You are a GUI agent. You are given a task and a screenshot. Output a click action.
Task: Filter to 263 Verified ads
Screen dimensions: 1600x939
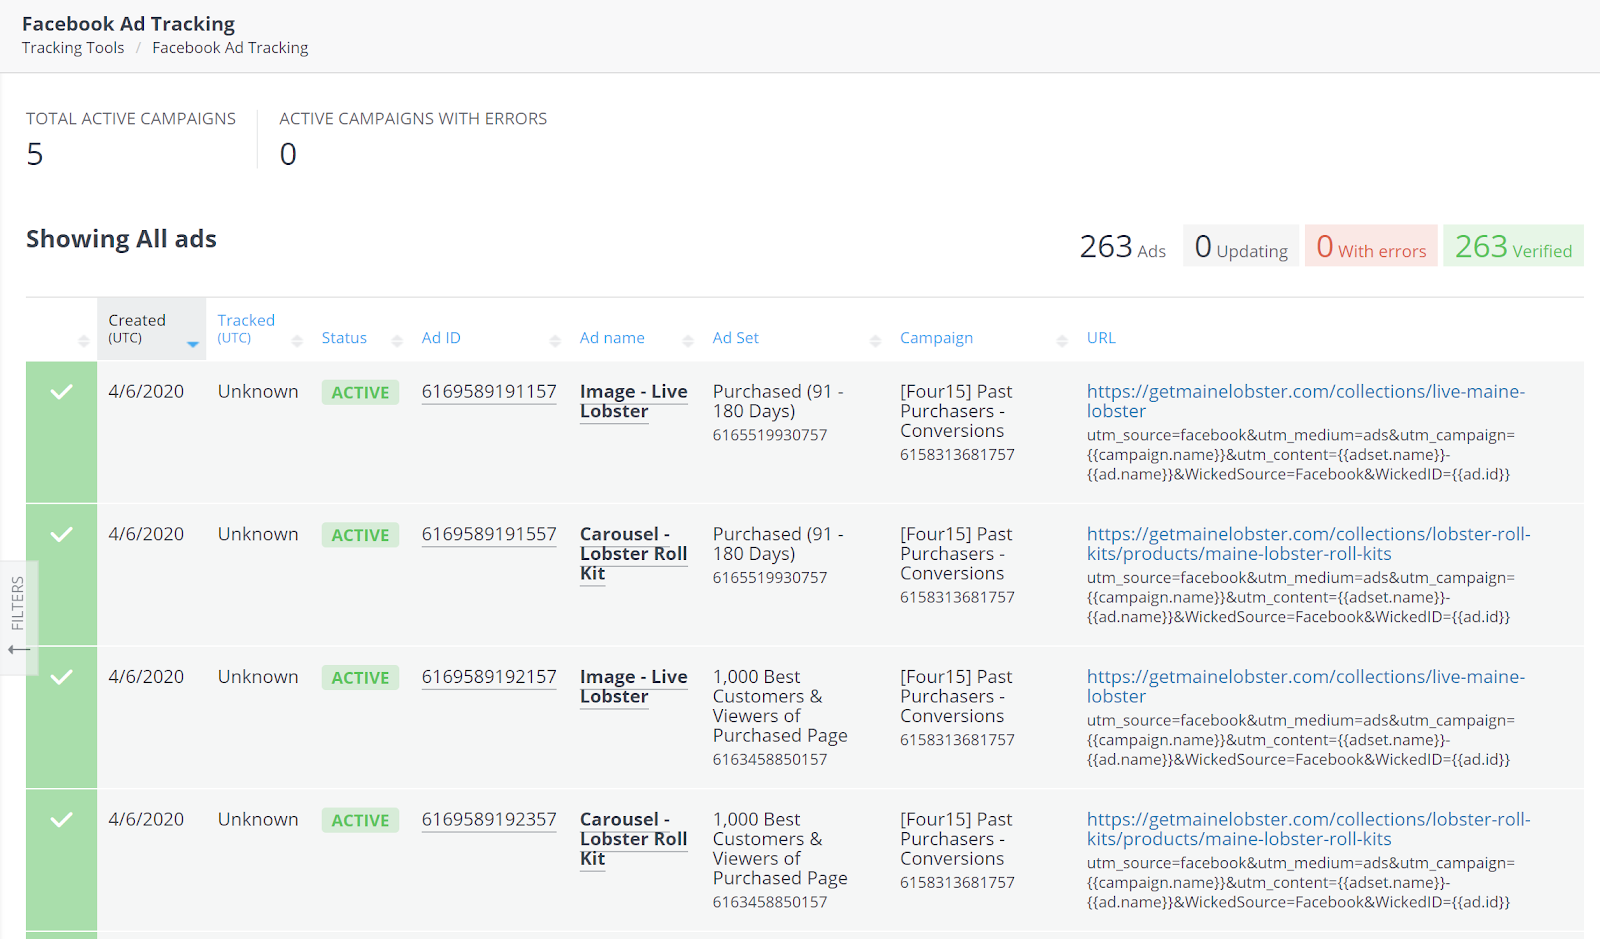[1512, 247]
